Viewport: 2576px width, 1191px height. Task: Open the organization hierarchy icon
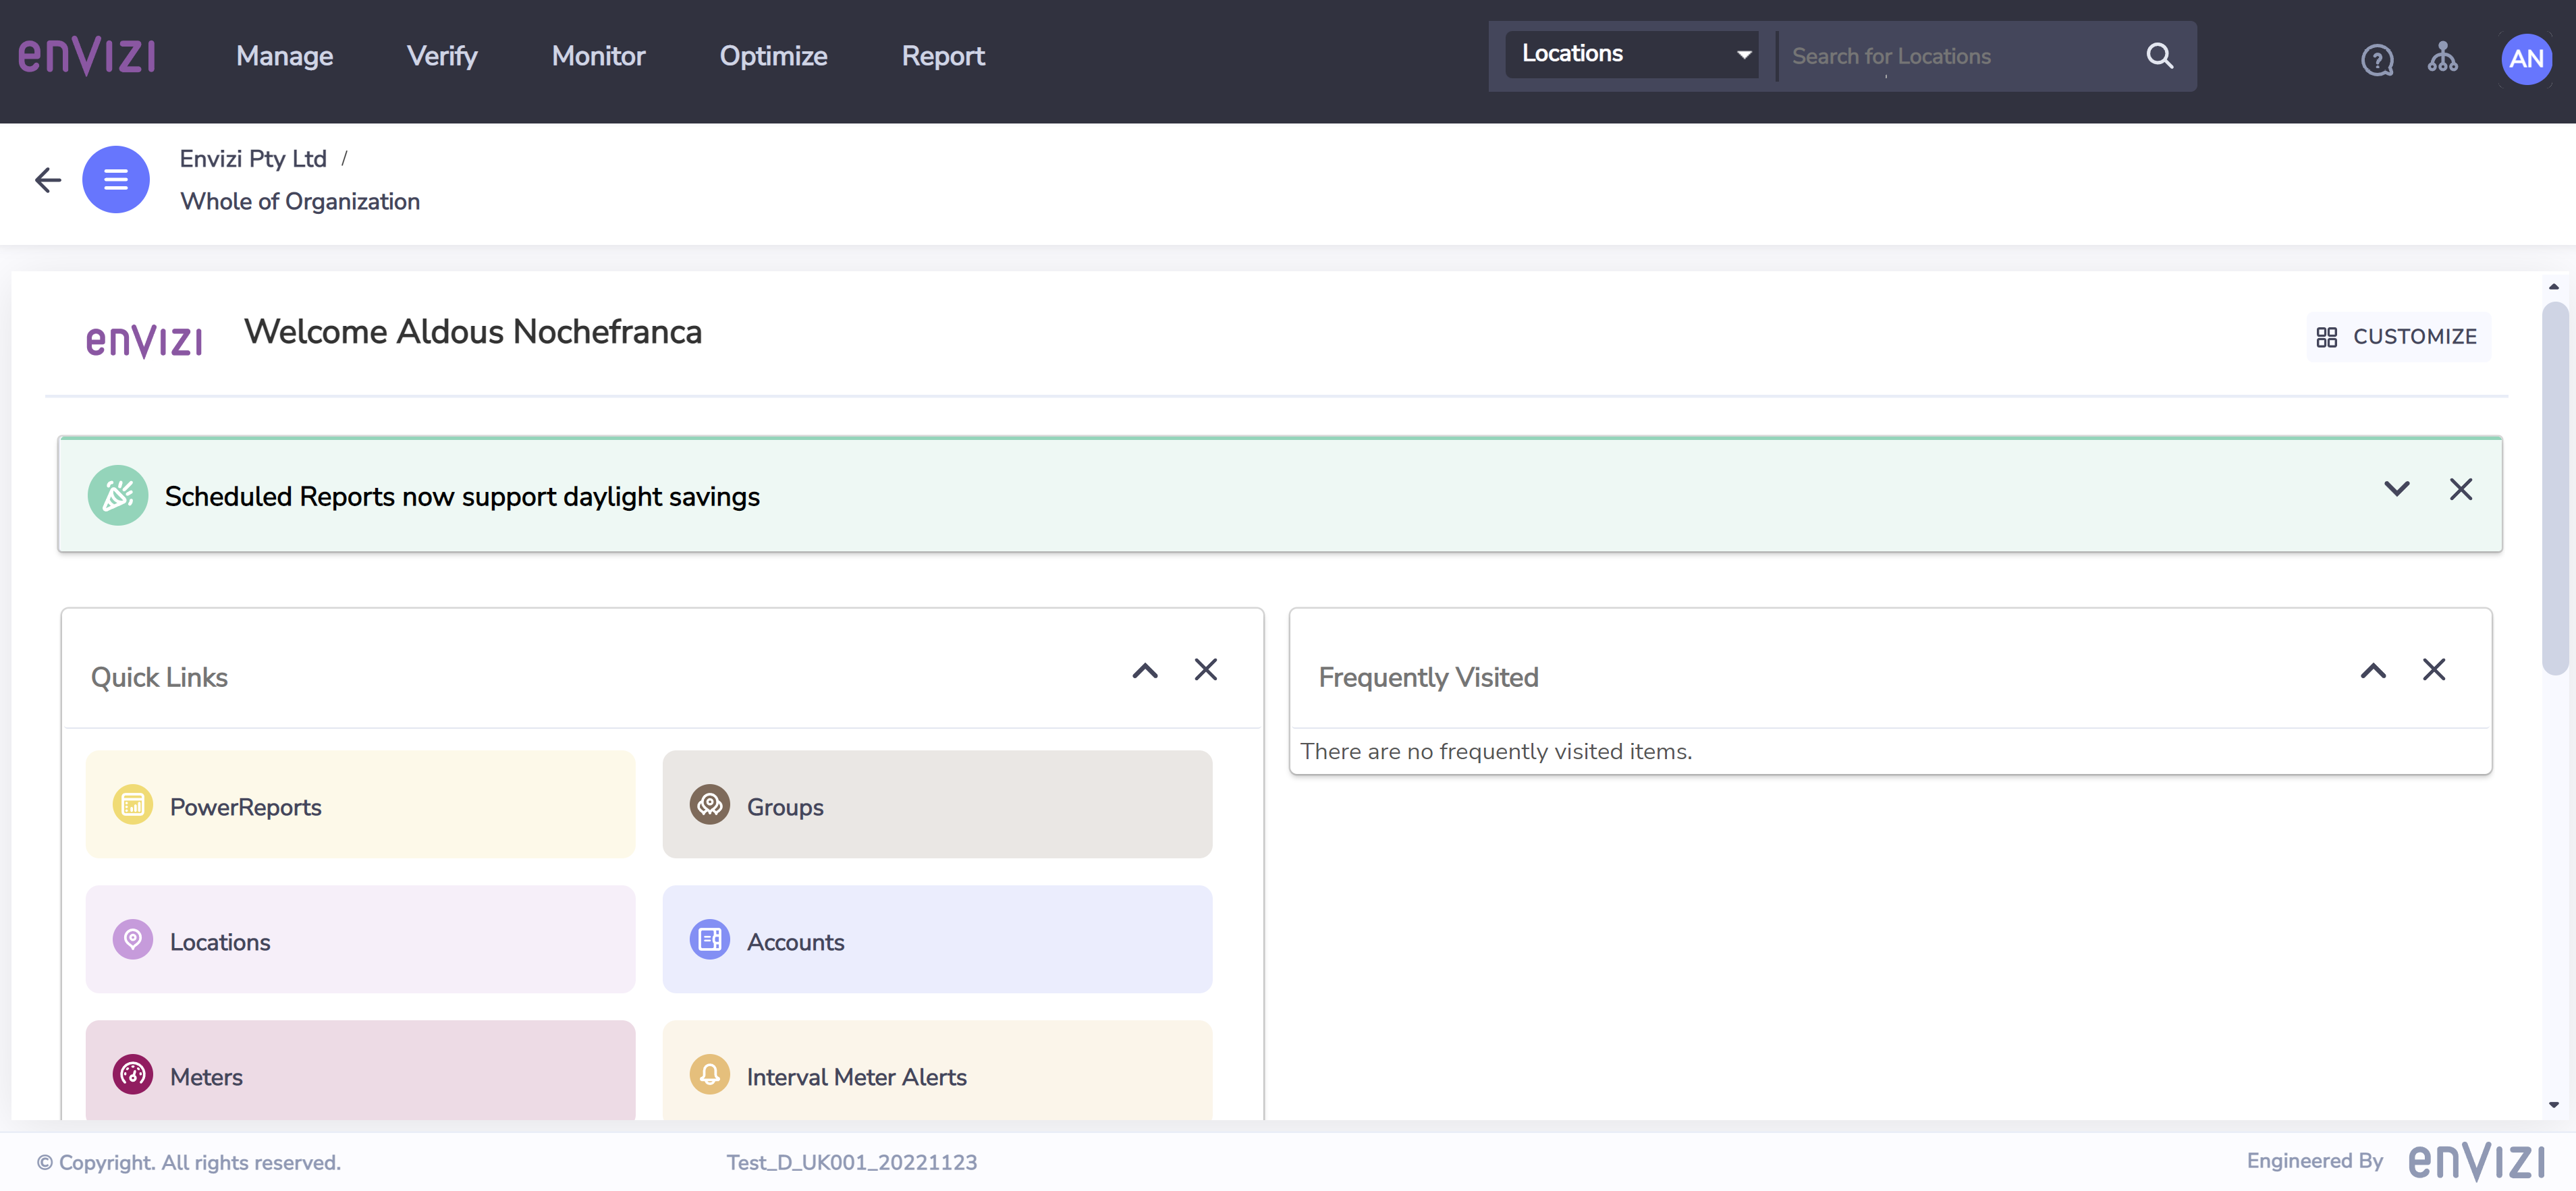(2442, 57)
